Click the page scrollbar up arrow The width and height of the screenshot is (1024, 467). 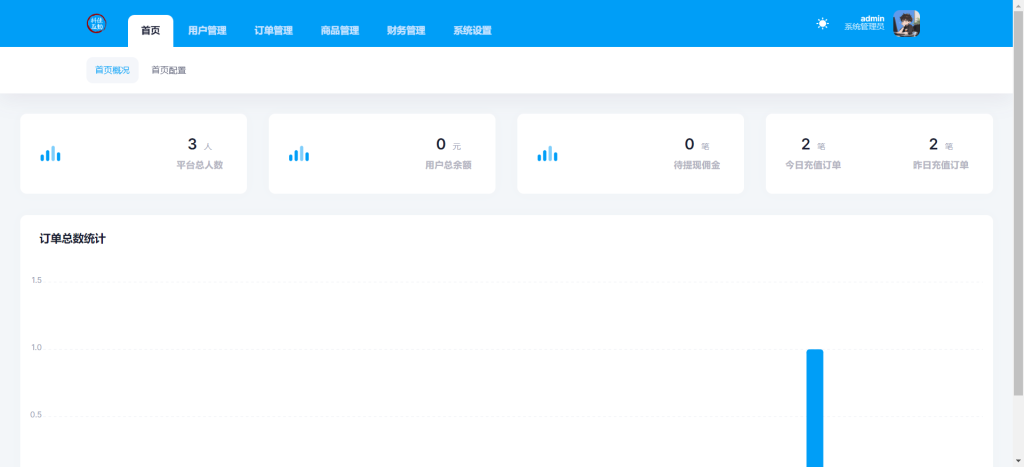pyautogui.click(x=1018, y=5)
